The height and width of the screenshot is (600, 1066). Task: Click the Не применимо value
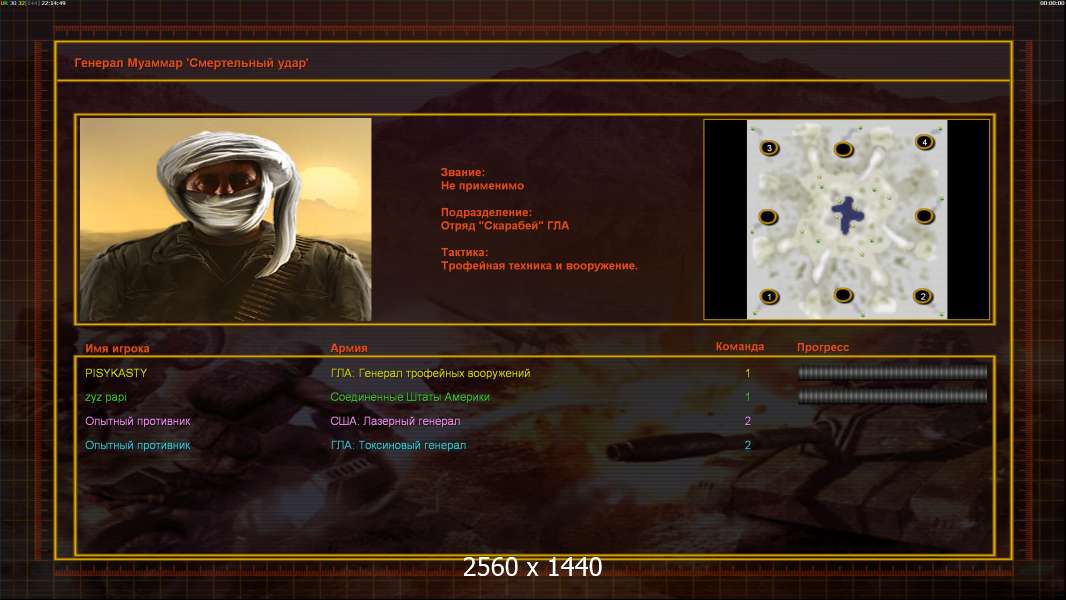483,186
